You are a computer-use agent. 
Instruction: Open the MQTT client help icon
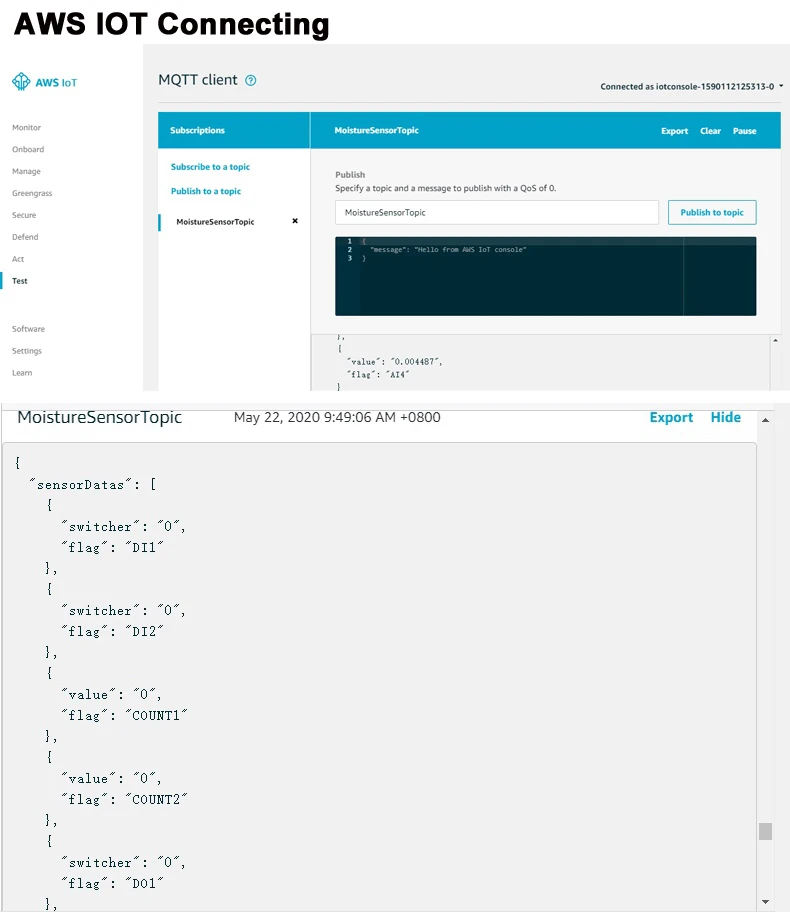pos(250,81)
